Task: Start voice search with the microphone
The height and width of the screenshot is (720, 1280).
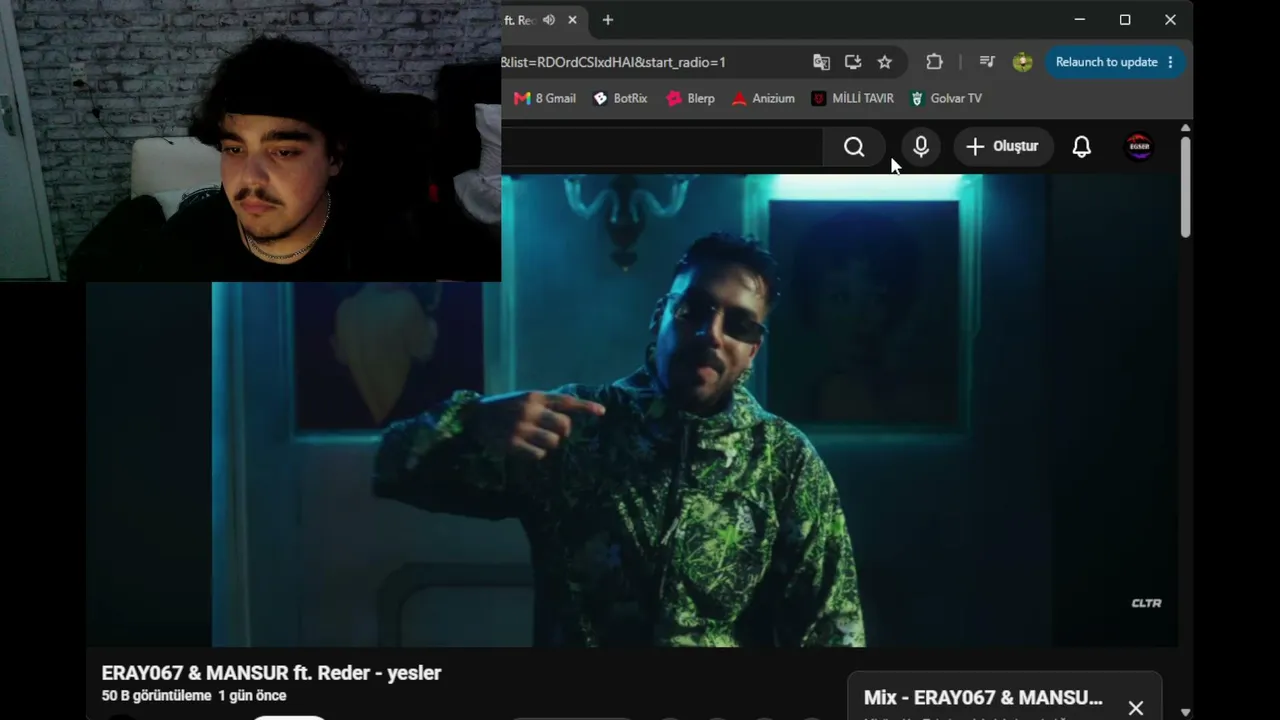Action: [921, 147]
